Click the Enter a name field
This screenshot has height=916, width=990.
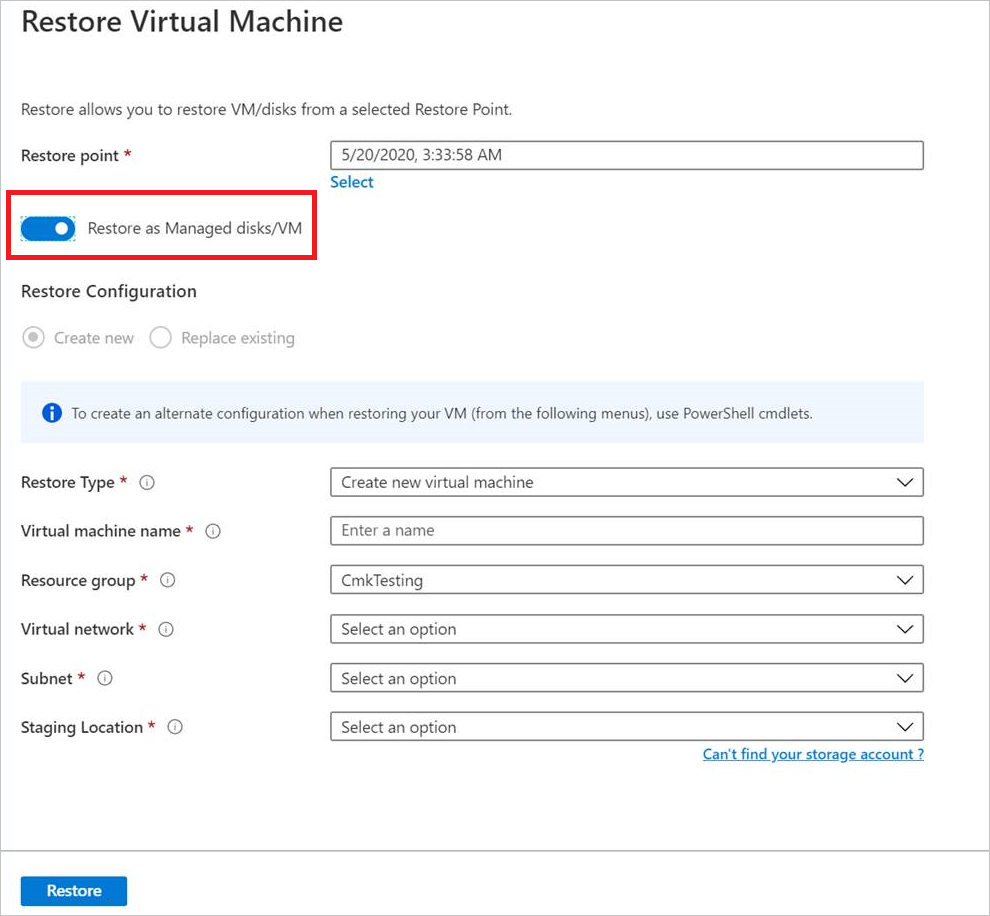(626, 531)
